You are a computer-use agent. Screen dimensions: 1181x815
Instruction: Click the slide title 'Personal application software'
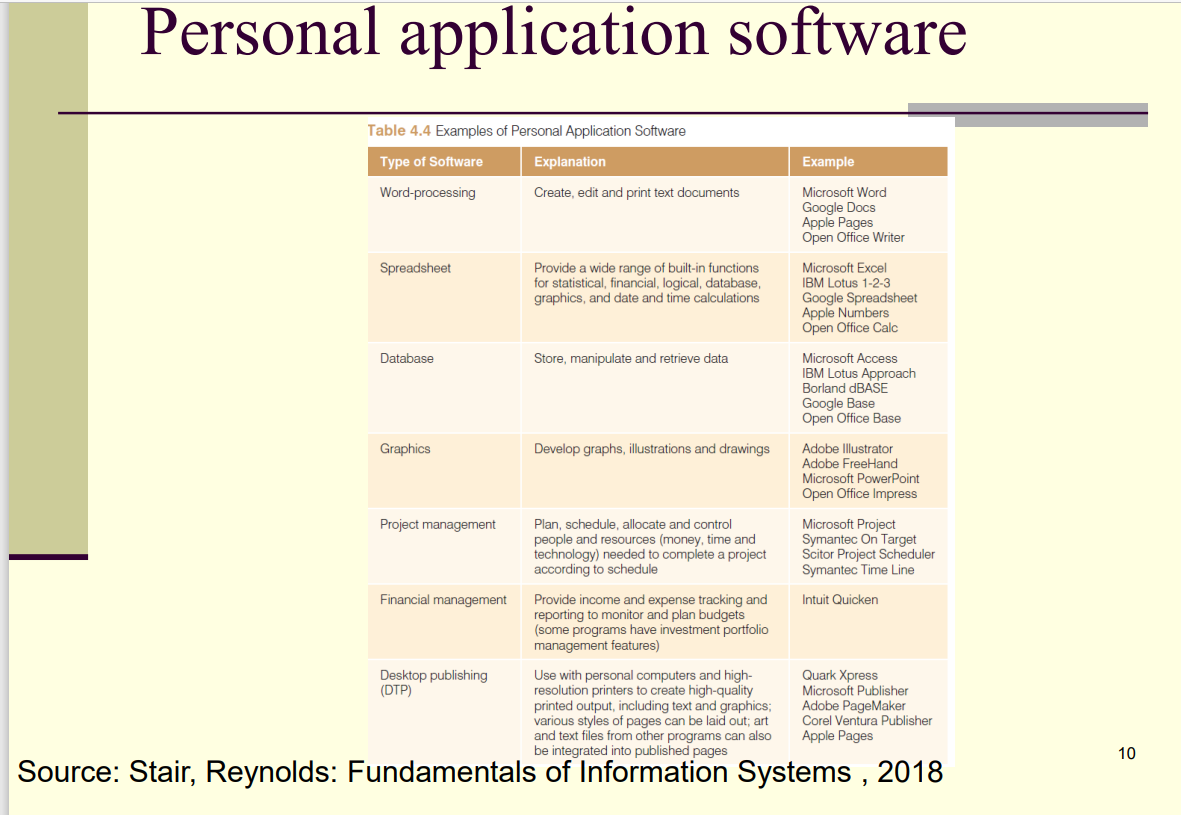553,32
